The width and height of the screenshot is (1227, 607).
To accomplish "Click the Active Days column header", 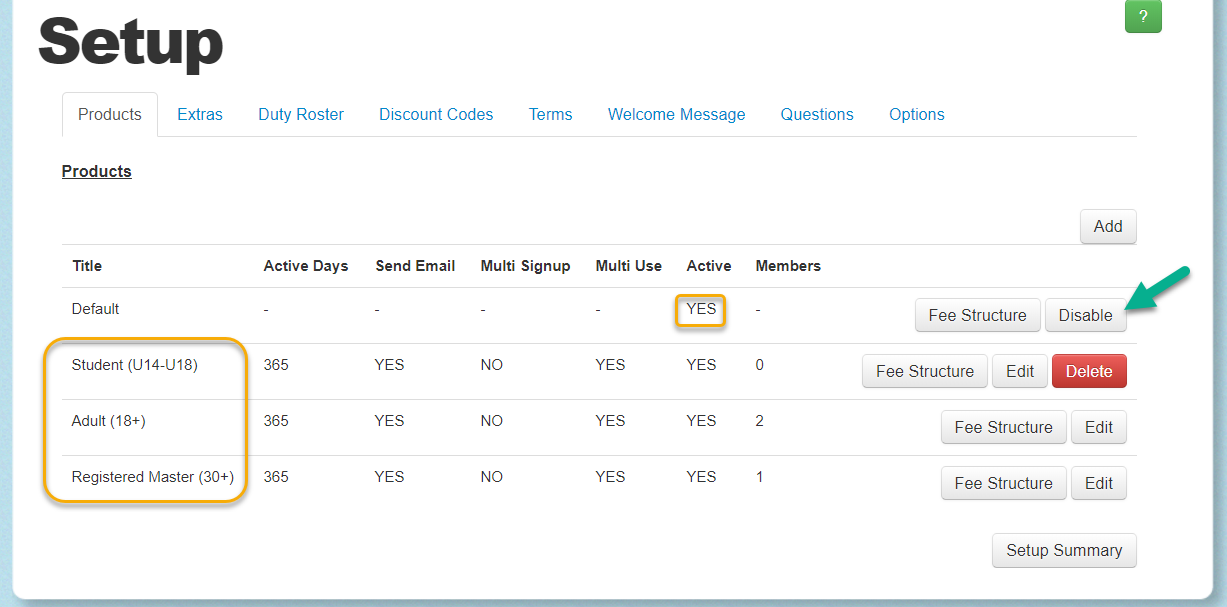I will [x=306, y=266].
